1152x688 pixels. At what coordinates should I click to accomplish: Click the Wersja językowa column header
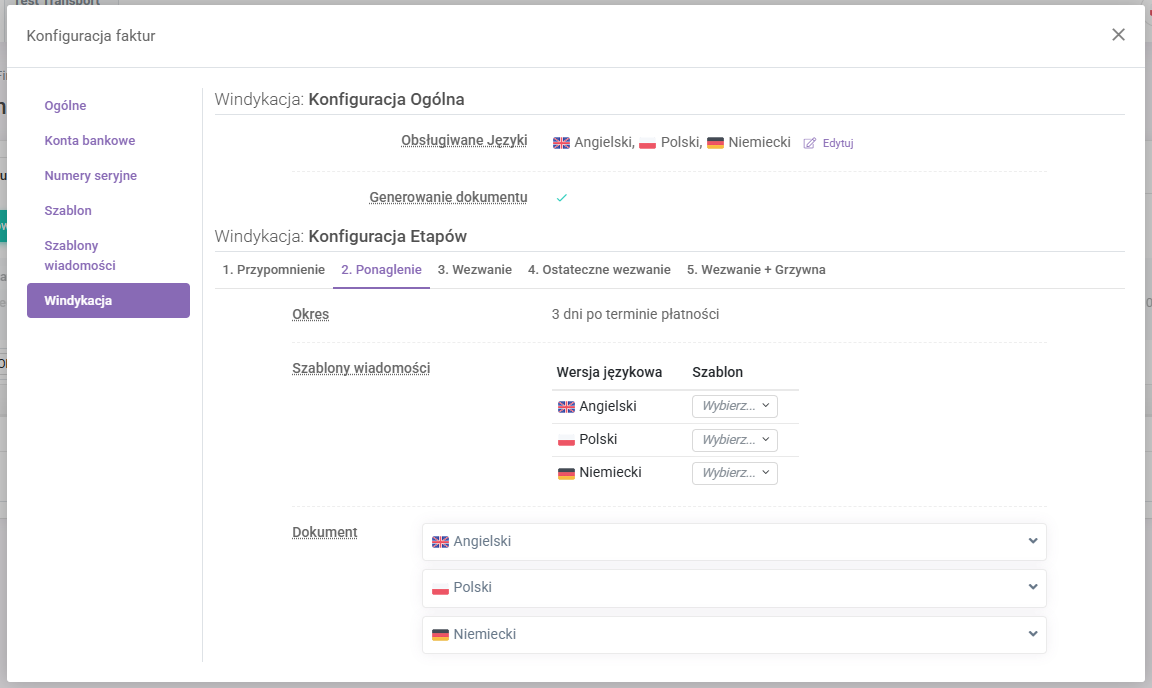[x=609, y=372]
